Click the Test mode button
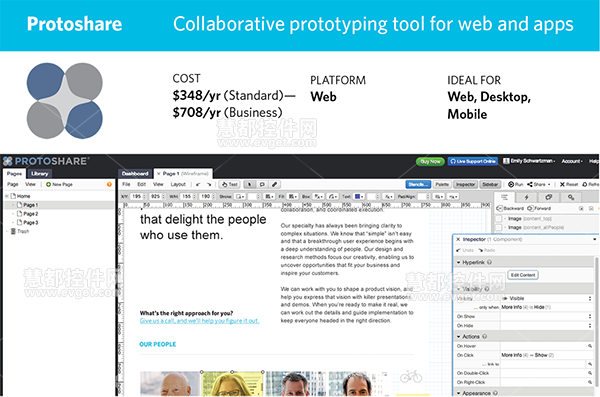The height and width of the screenshot is (397, 600). click(x=230, y=185)
